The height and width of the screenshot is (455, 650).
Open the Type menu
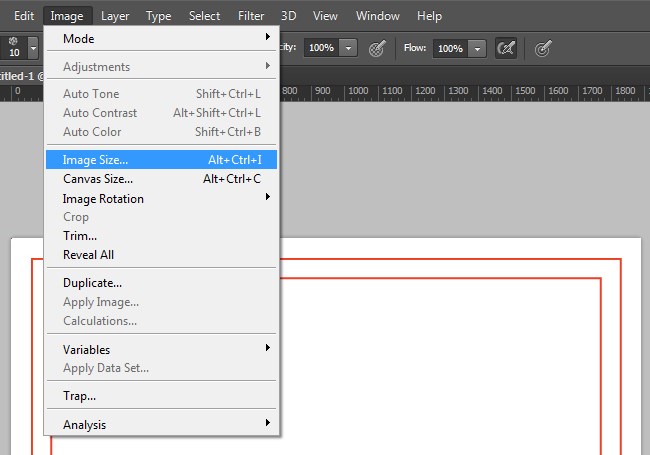(x=158, y=16)
